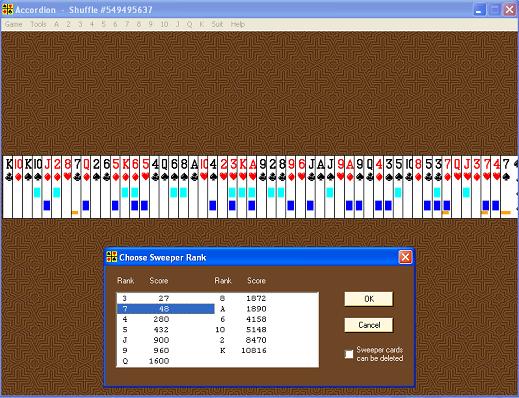Click the J menu item
Image resolution: width=519 pixels, height=398 pixels.
(177, 24)
